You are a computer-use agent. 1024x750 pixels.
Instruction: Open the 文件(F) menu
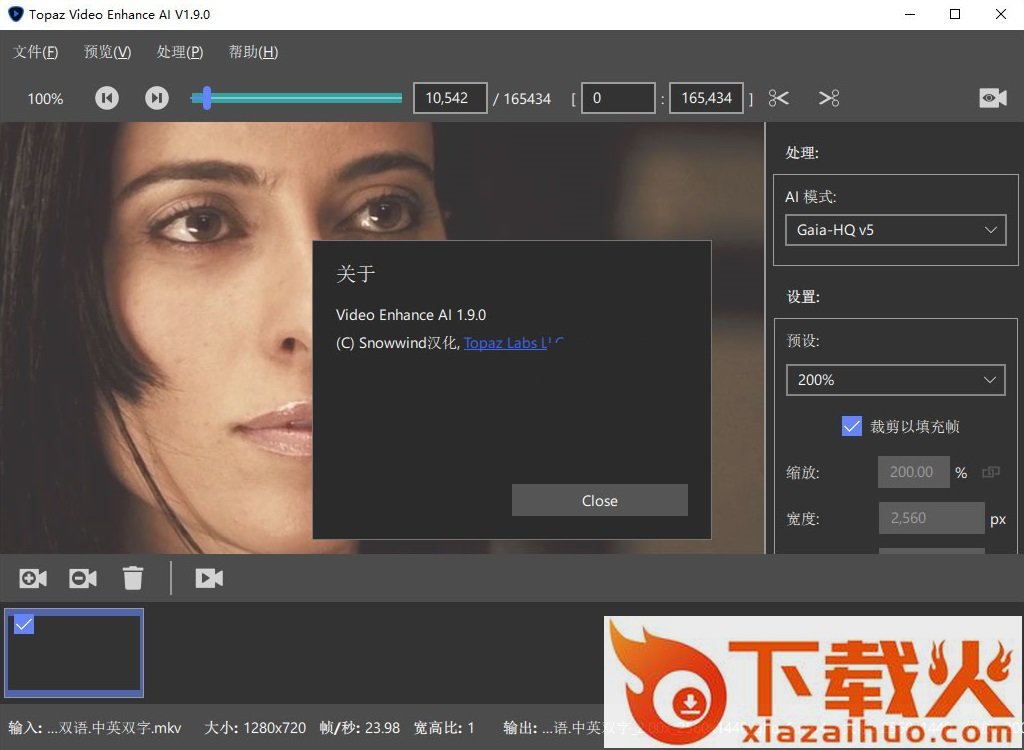35,52
